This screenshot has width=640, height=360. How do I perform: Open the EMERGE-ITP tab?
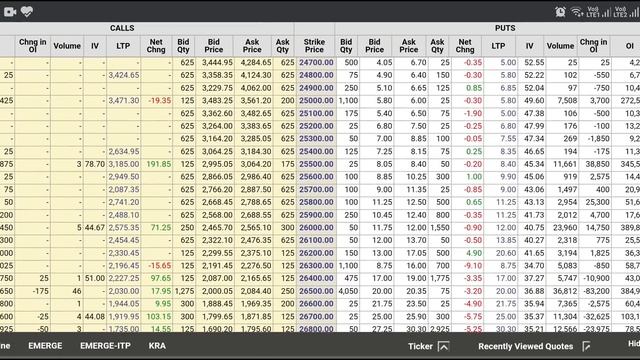(105, 346)
